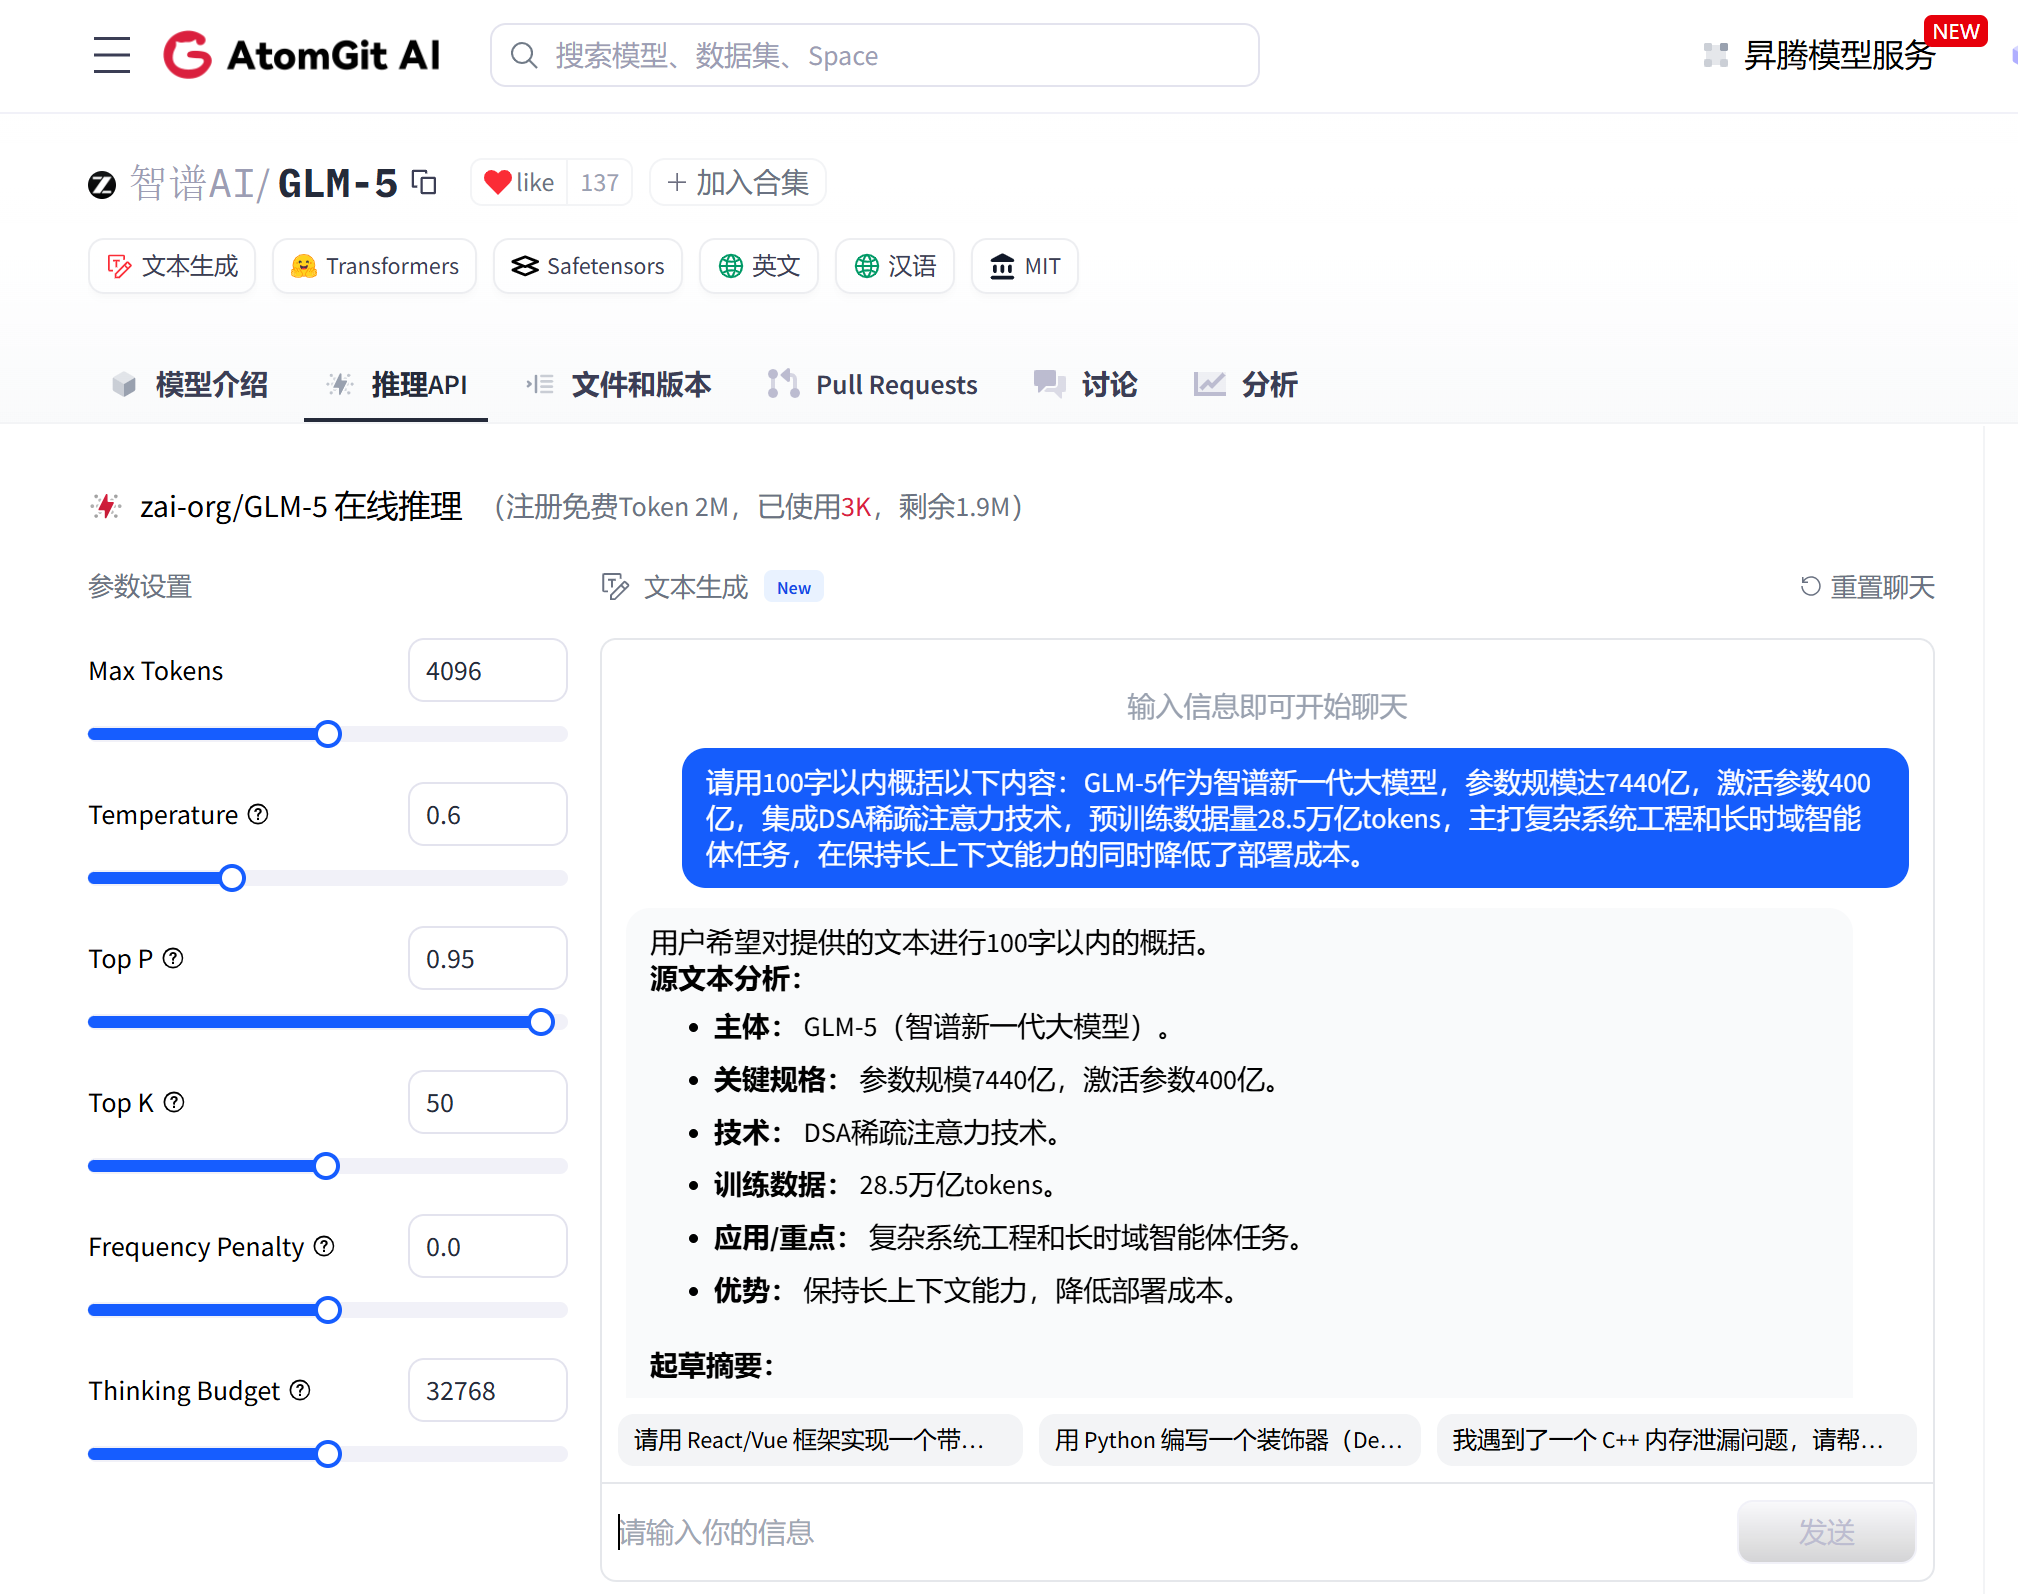Open the 讨论 tab

1085,384
